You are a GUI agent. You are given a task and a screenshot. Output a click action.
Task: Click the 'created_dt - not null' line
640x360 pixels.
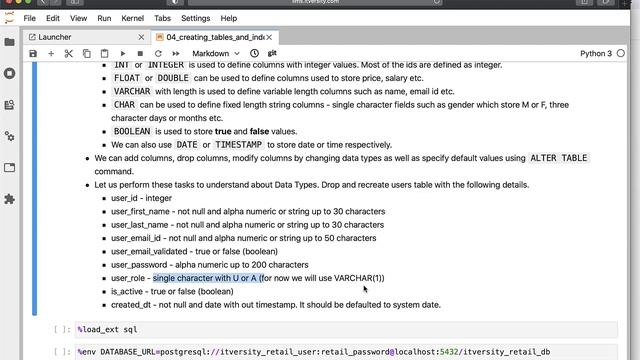[276, 305]
